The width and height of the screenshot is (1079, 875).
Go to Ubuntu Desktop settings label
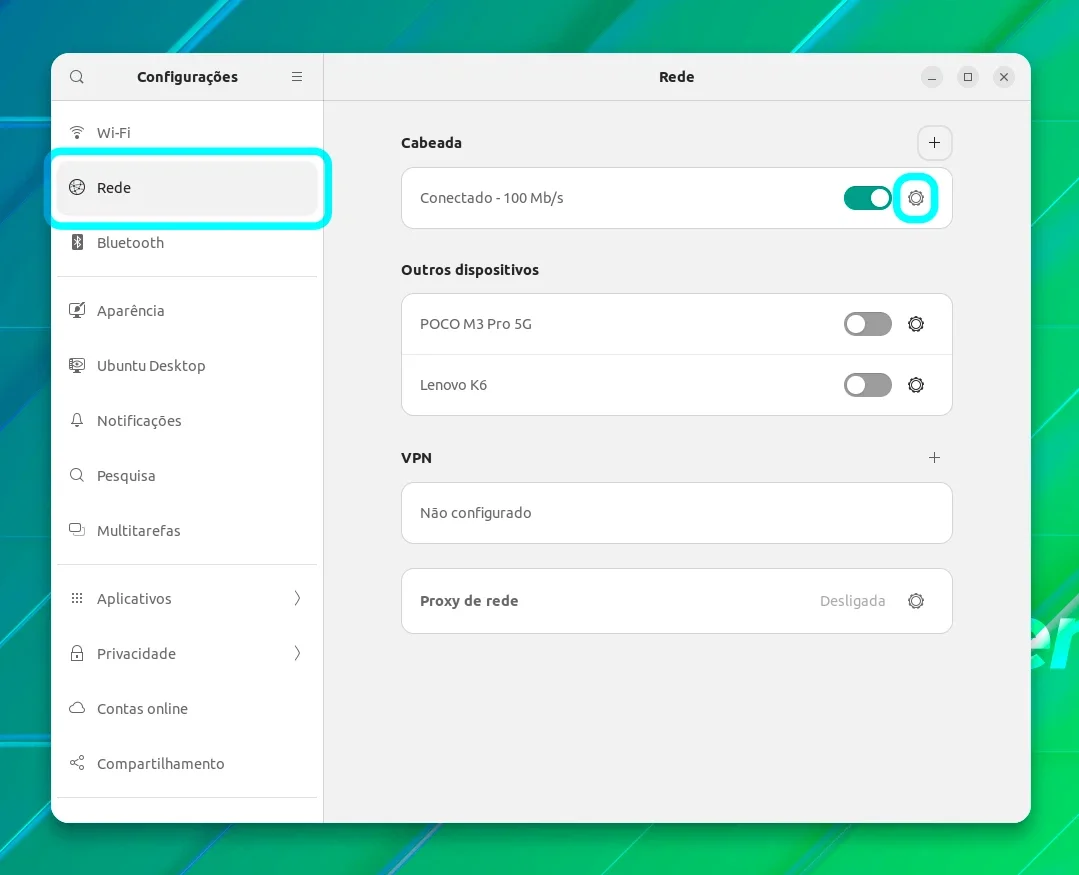click(151, 366)
